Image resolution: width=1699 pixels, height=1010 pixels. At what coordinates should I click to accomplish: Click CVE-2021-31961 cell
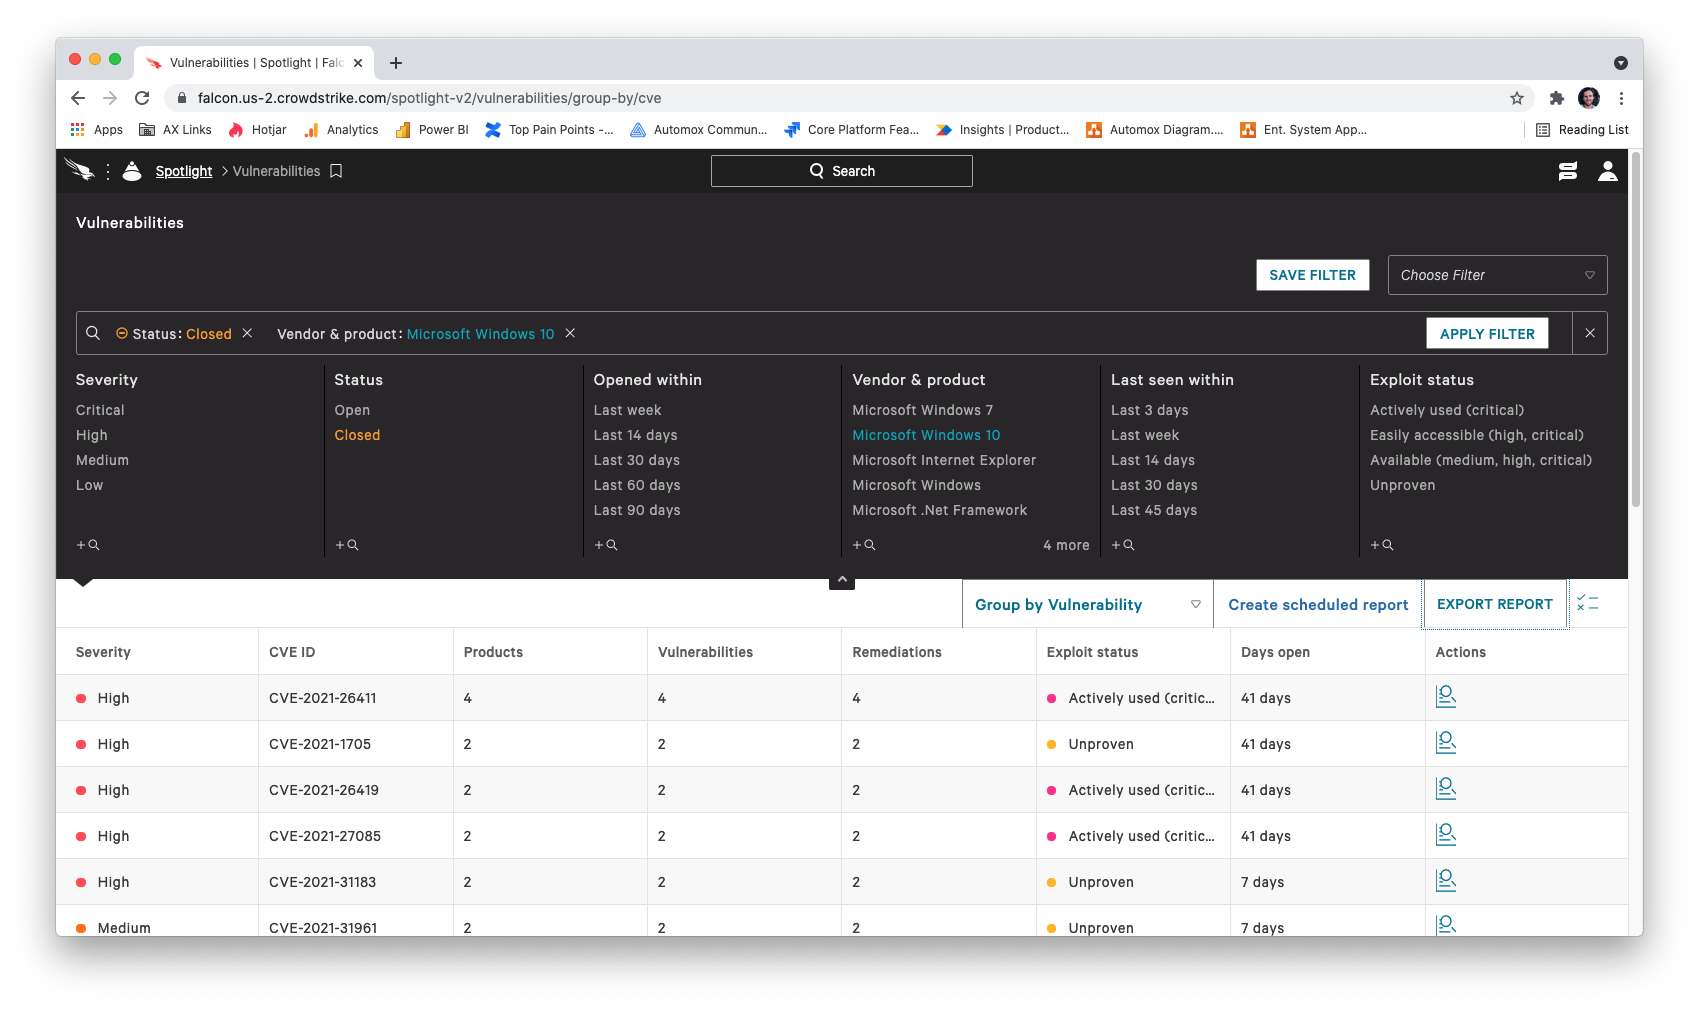[323, 928]
